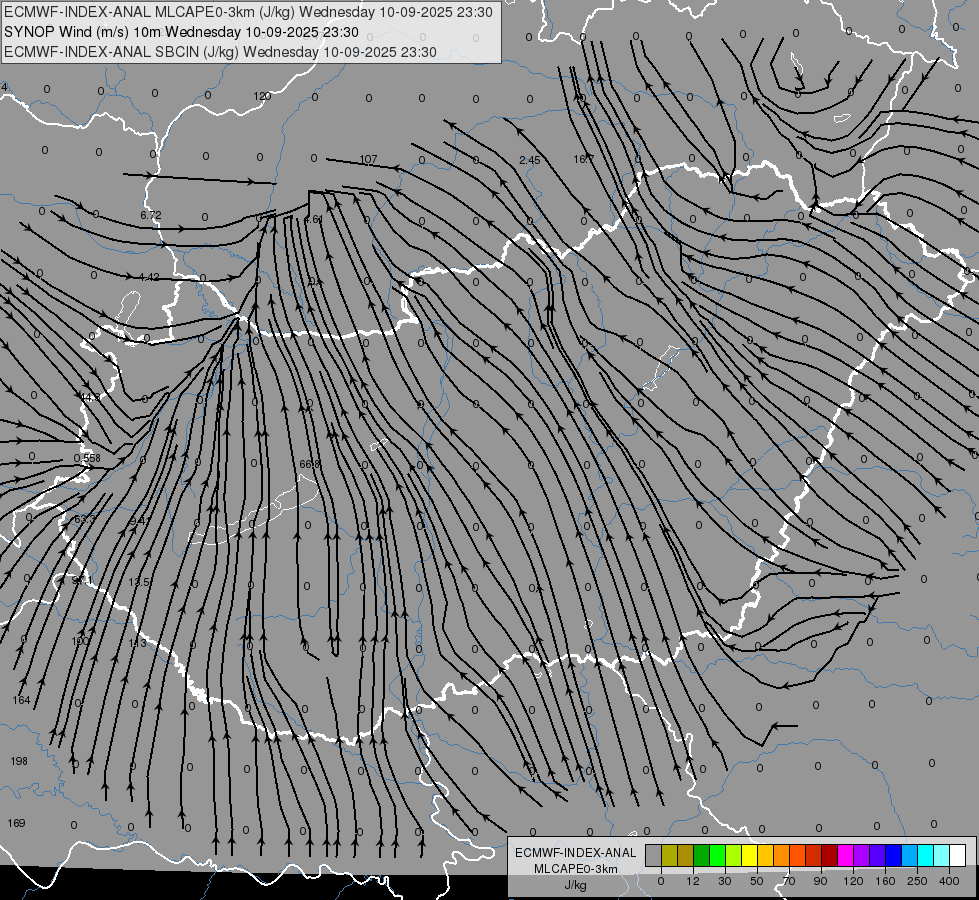Click the legend title ECMWF-INDEX-ANAL
Viewport: 979px width, 900px height.
pos(575,853)
